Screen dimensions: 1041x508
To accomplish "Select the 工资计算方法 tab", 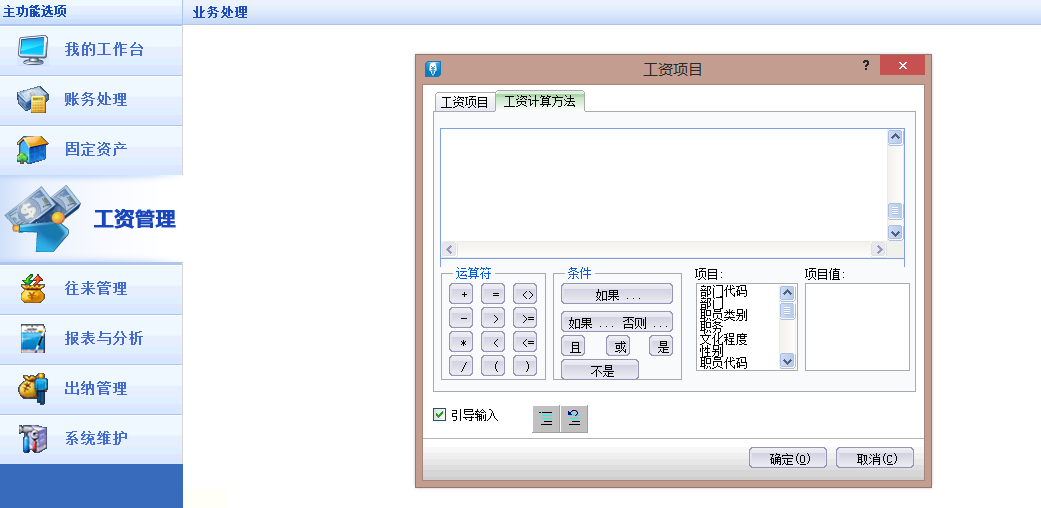I will point(540,101).
